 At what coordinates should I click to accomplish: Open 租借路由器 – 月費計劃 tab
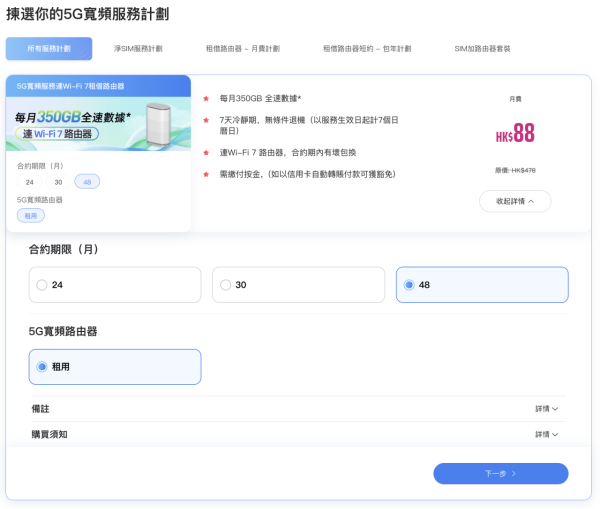(243, 49)
